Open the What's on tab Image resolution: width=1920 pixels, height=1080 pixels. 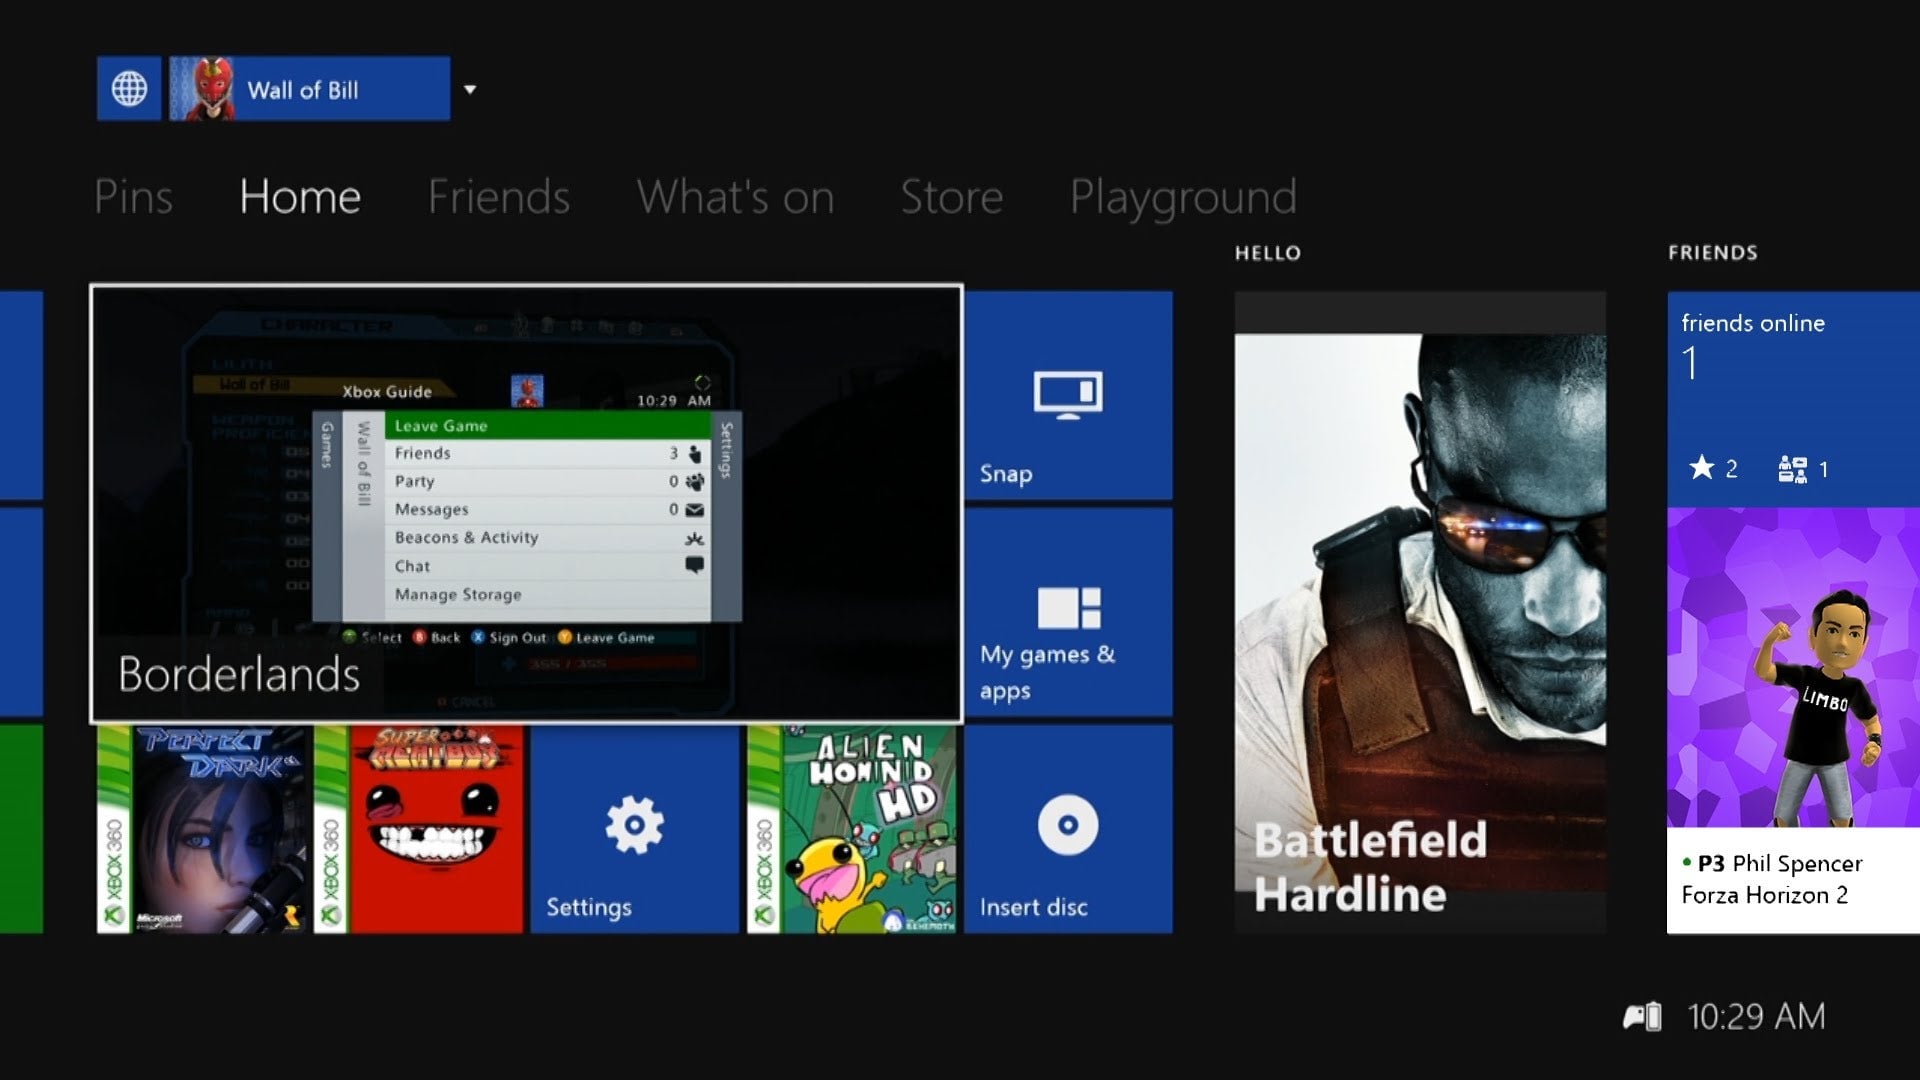[735, 197]
